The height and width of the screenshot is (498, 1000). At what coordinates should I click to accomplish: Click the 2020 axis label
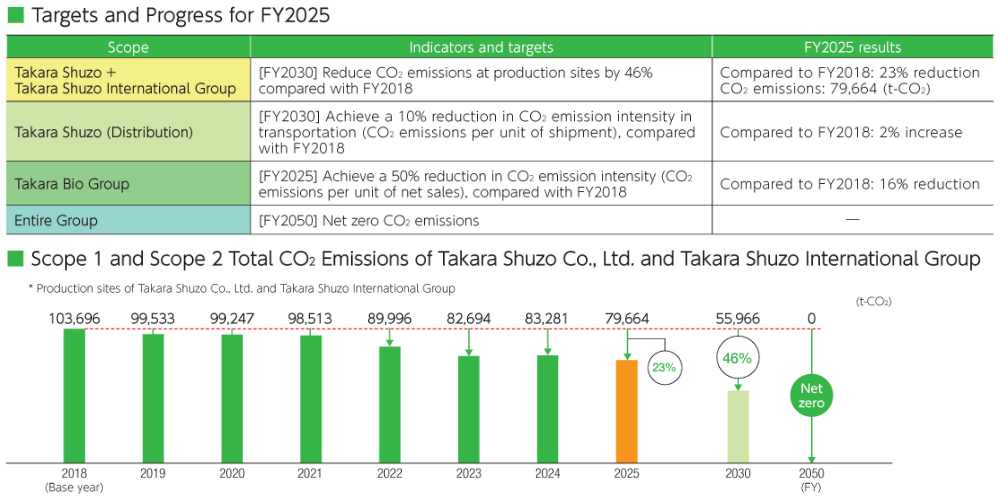pyautogui.click(x=232, y=474)
